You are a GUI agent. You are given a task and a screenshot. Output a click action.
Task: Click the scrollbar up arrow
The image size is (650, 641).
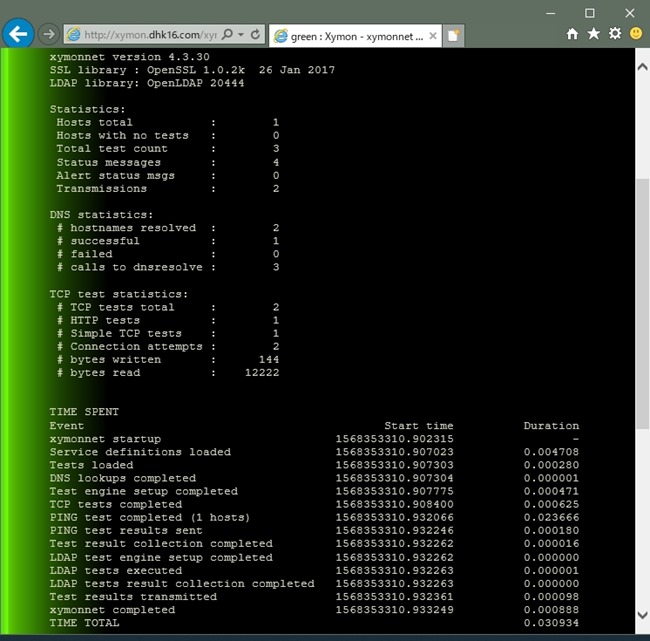[x=642, y=67]
